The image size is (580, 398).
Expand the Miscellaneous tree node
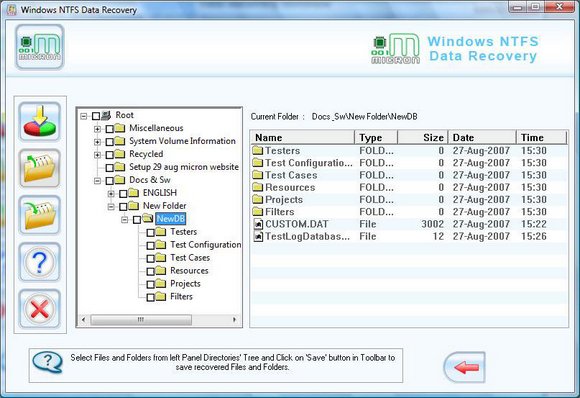[x=97, y=129]
